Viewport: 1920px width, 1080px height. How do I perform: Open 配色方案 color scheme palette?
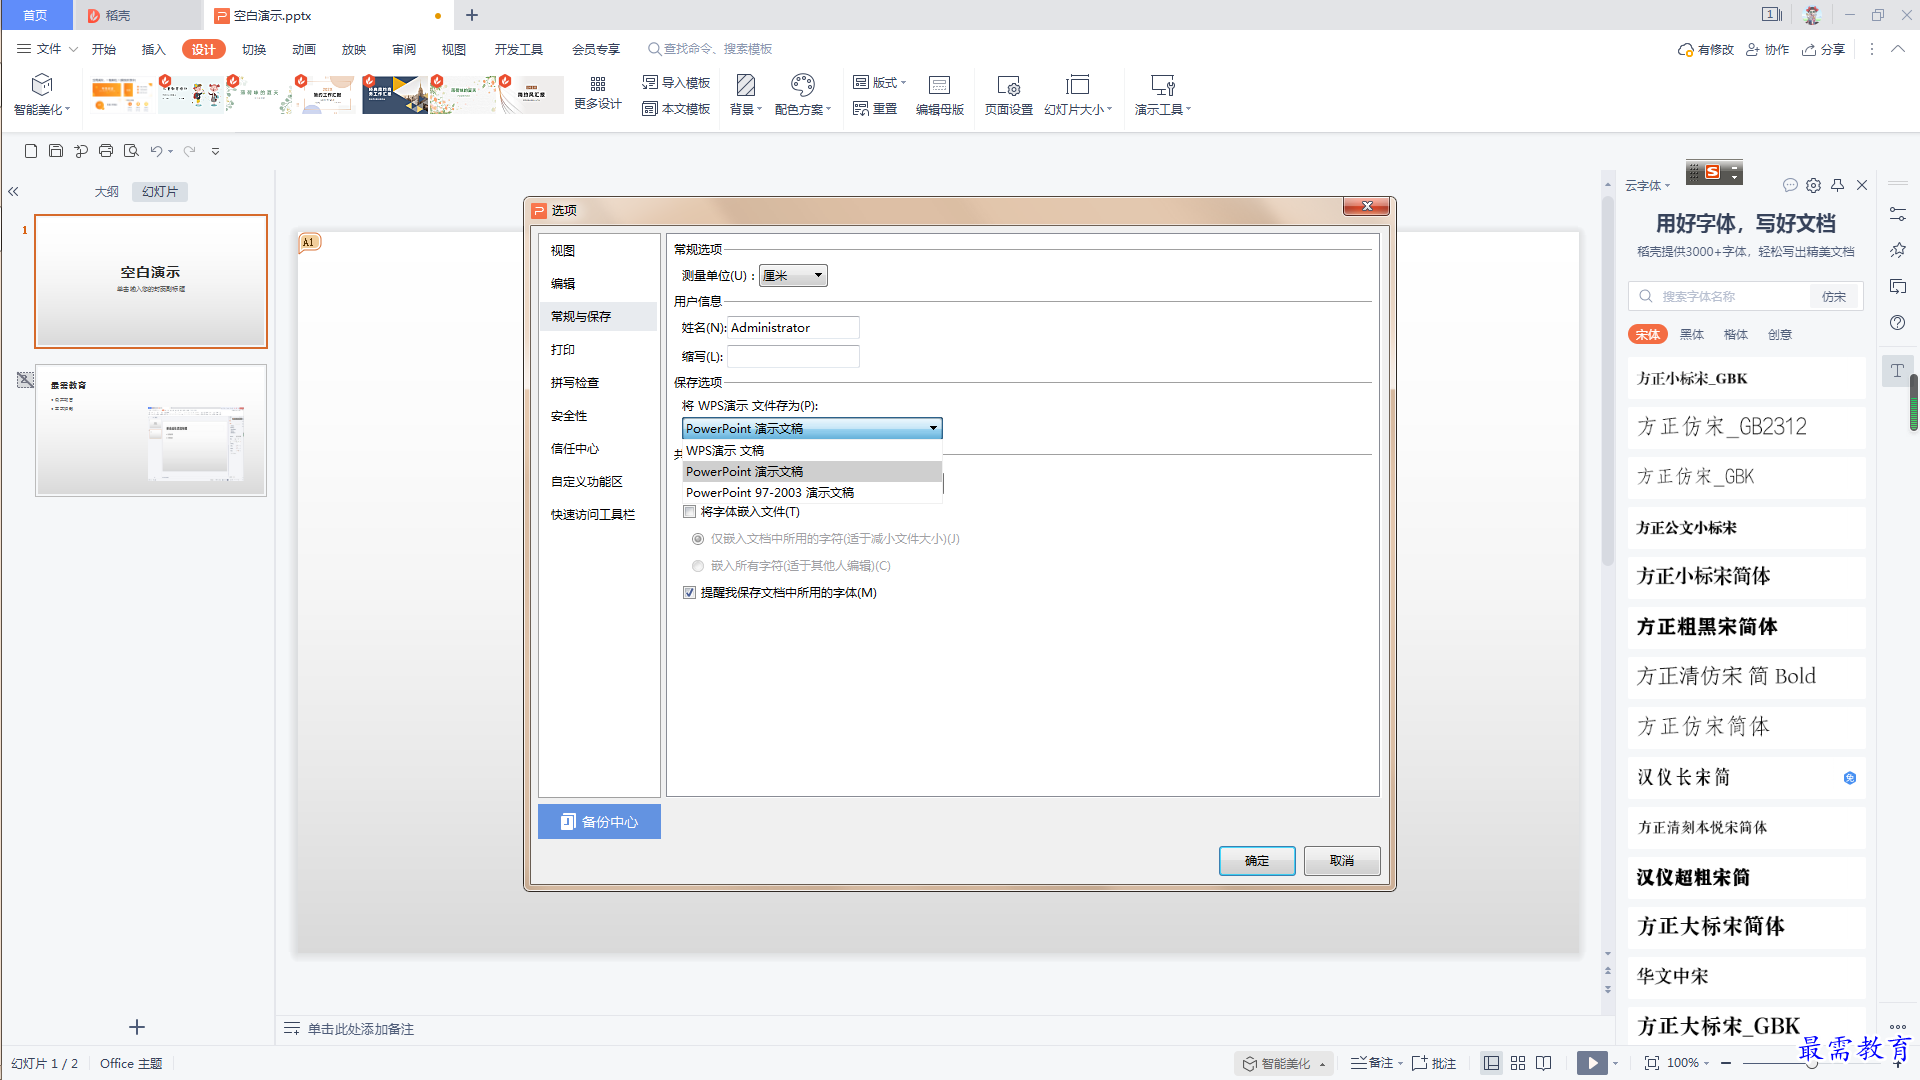coord(803,95)
